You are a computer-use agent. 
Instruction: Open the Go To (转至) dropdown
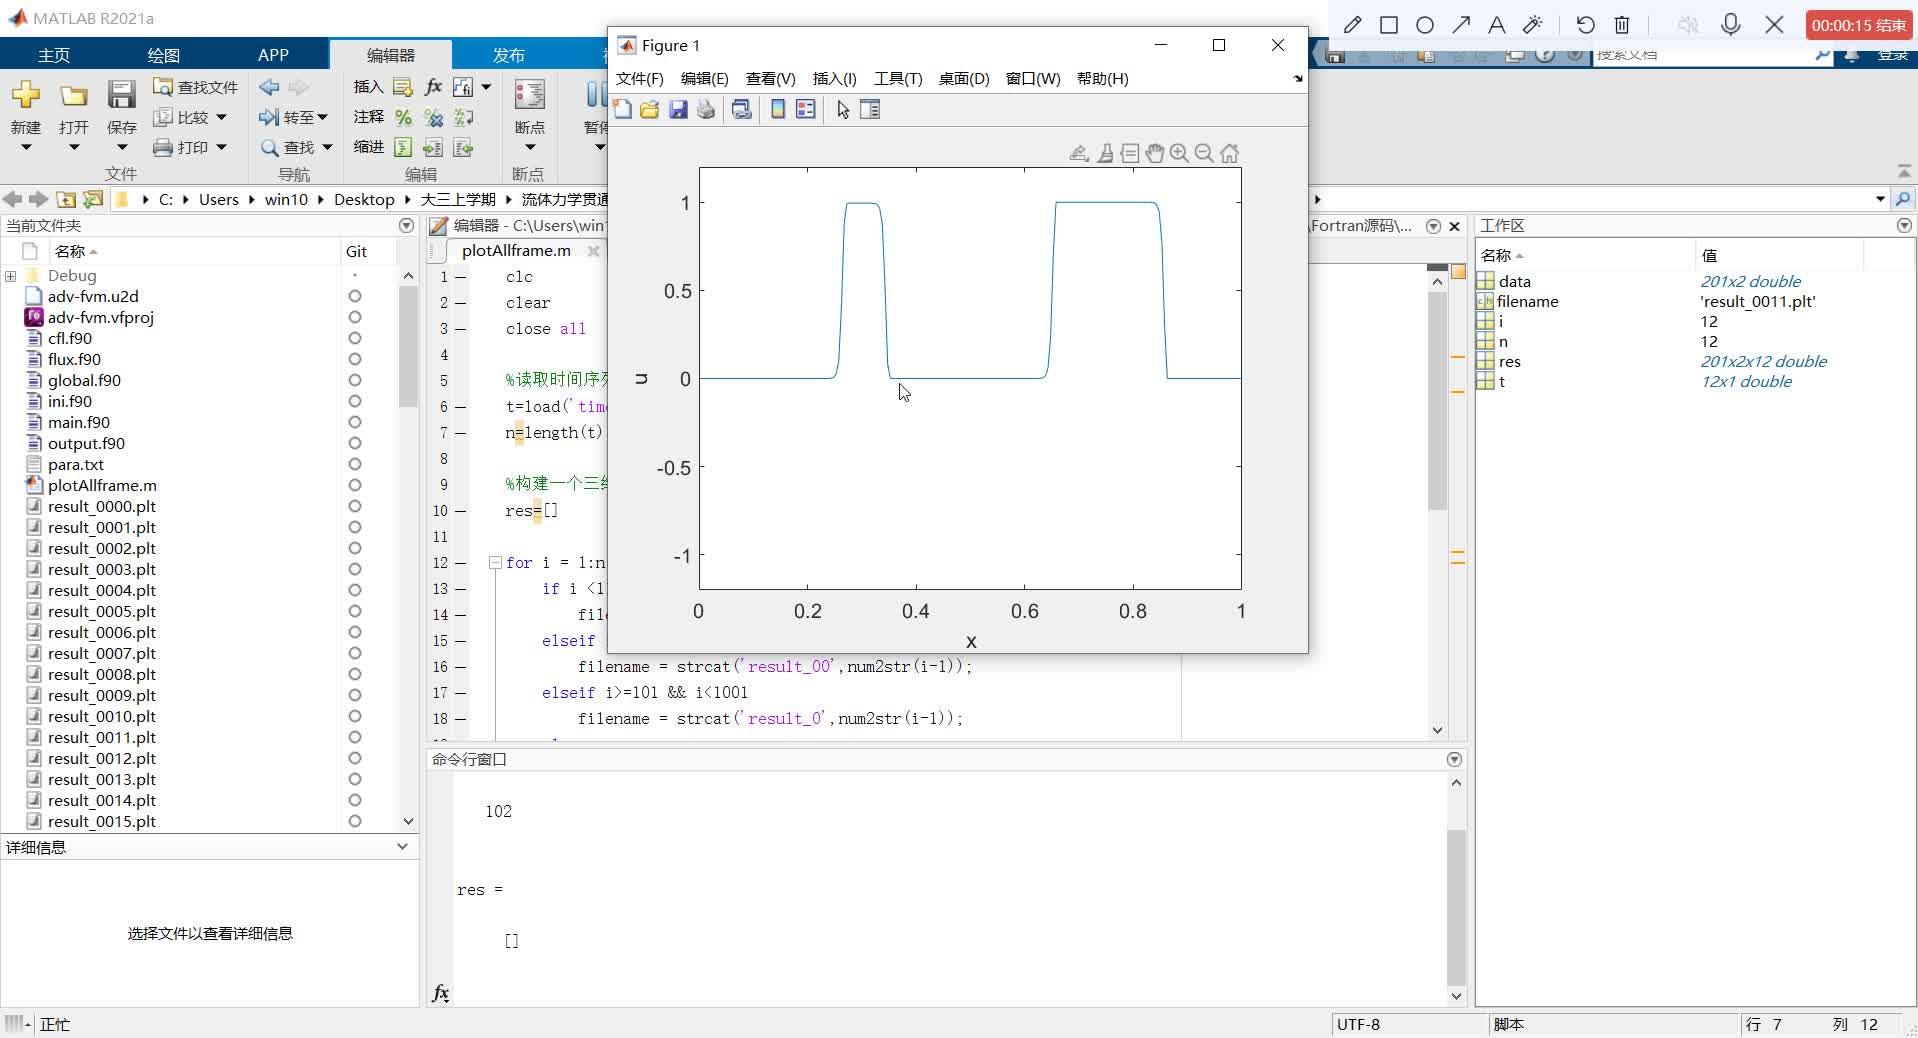coord(293,117)
